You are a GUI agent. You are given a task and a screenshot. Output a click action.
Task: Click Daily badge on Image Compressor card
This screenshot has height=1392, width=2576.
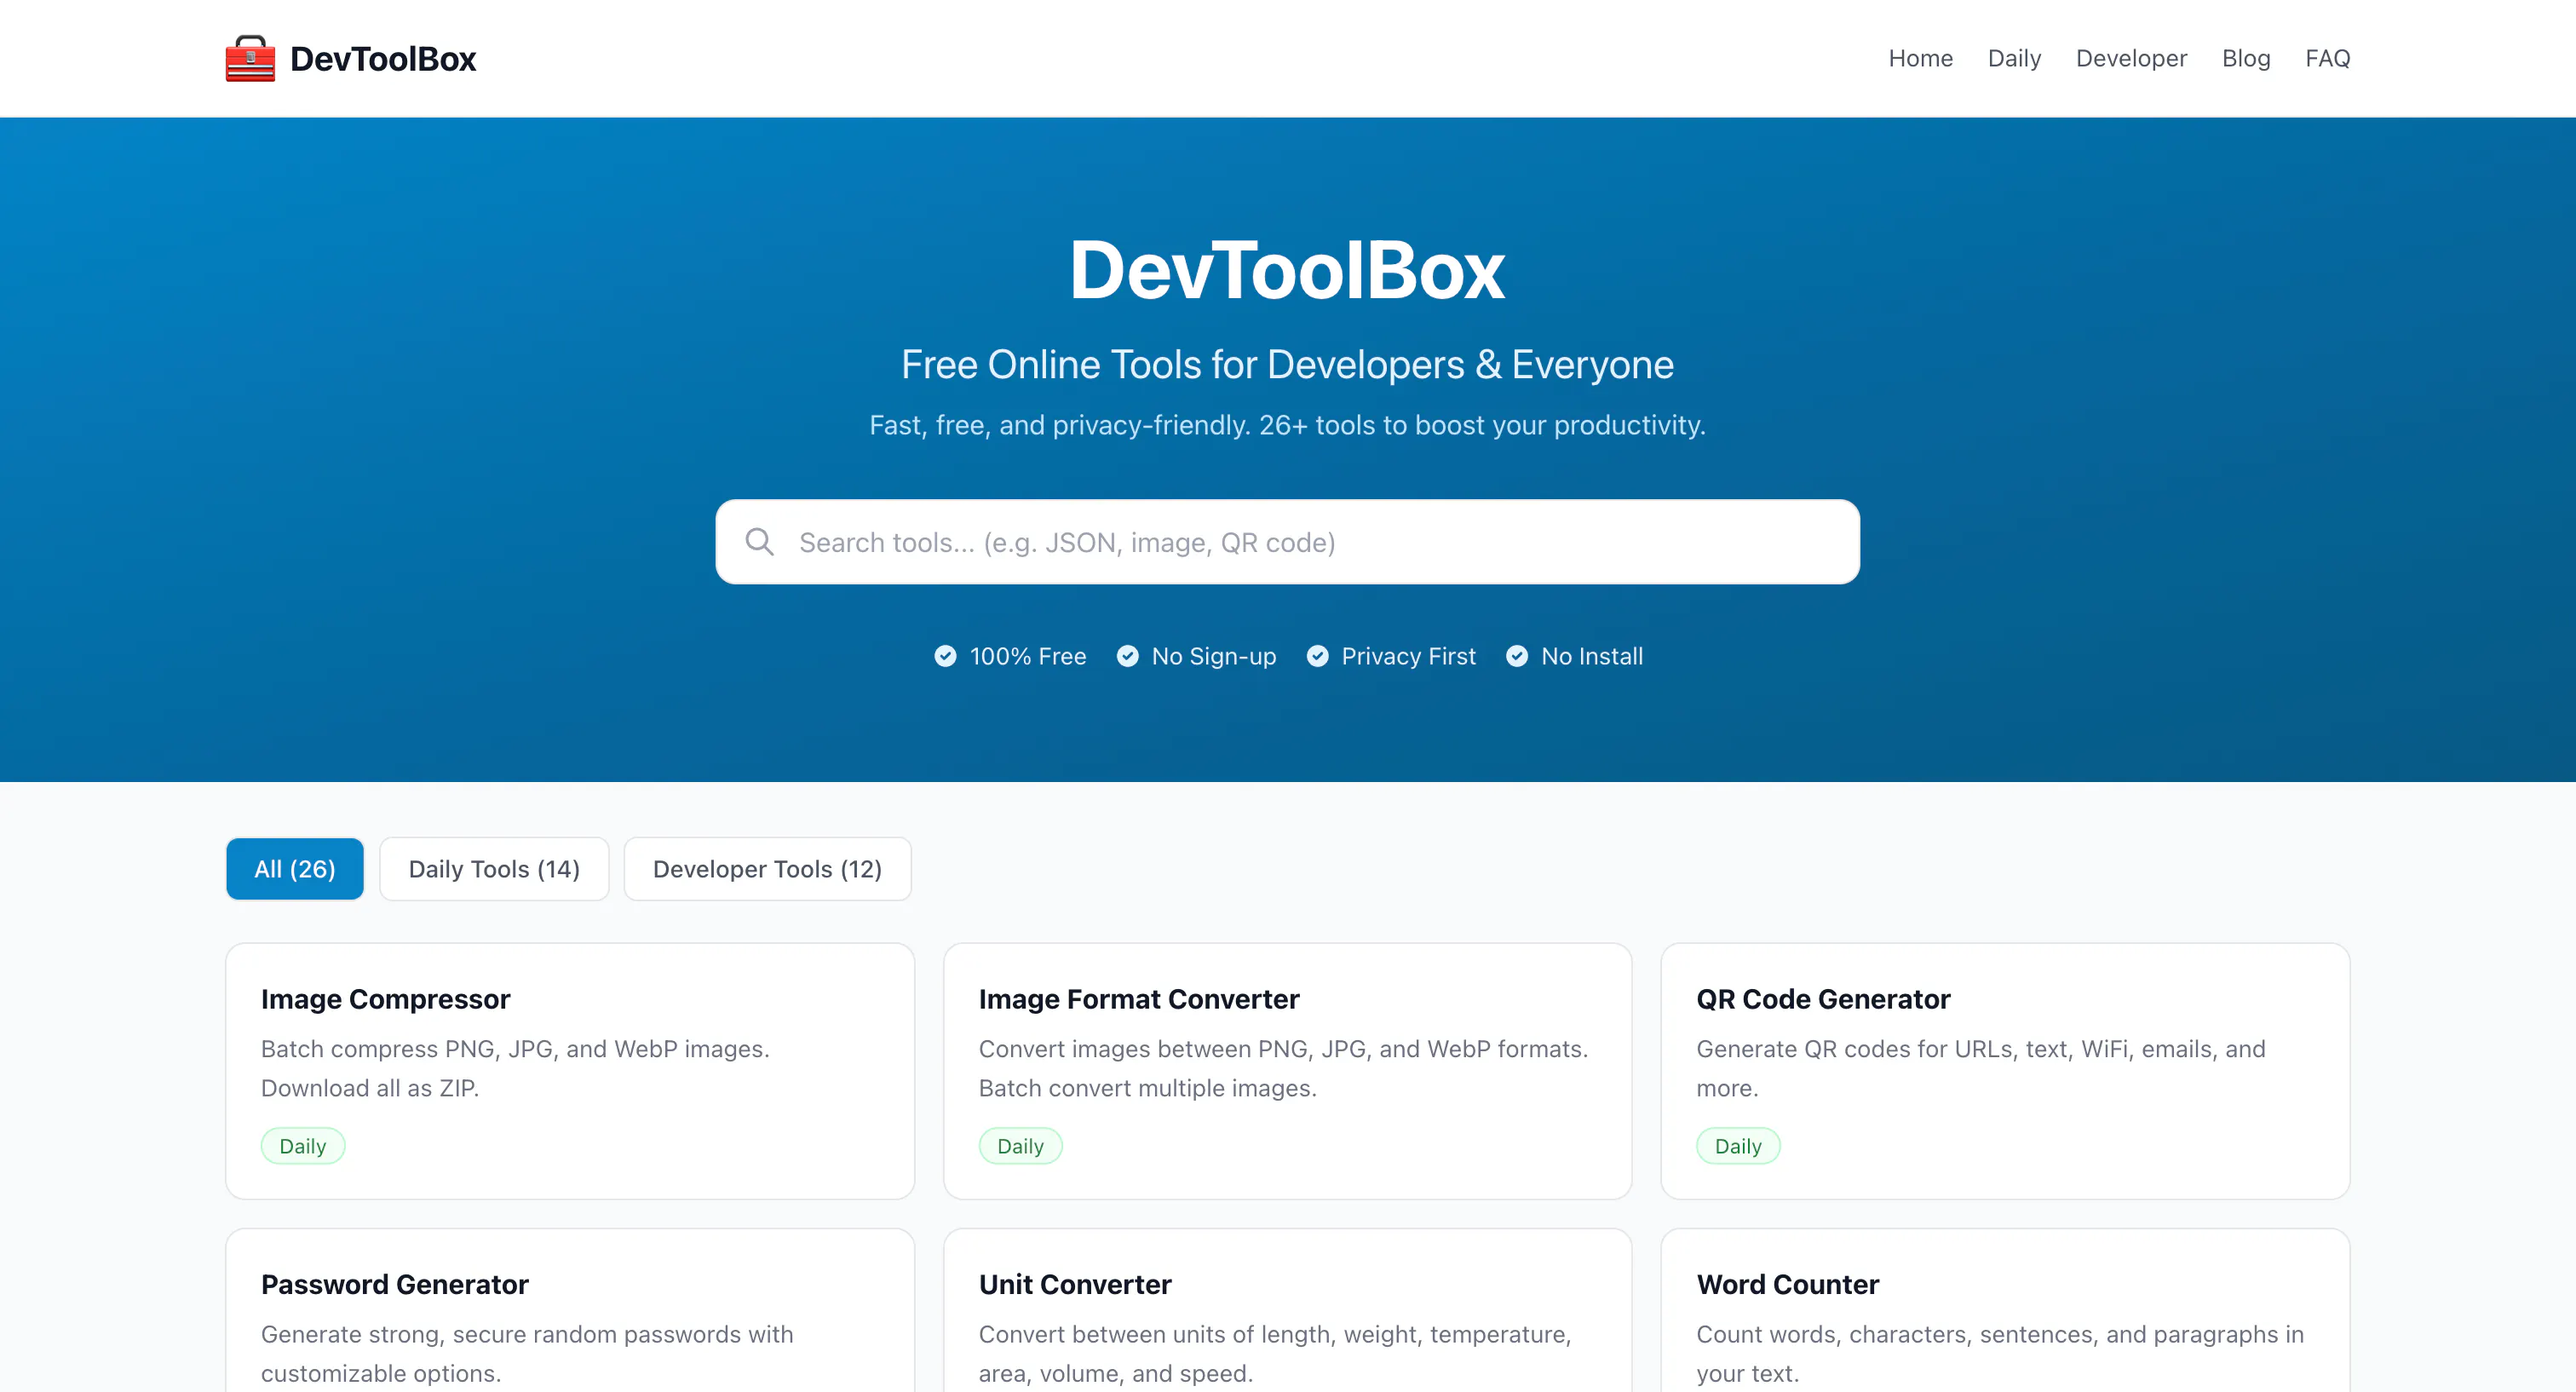tap(303, 1146)
